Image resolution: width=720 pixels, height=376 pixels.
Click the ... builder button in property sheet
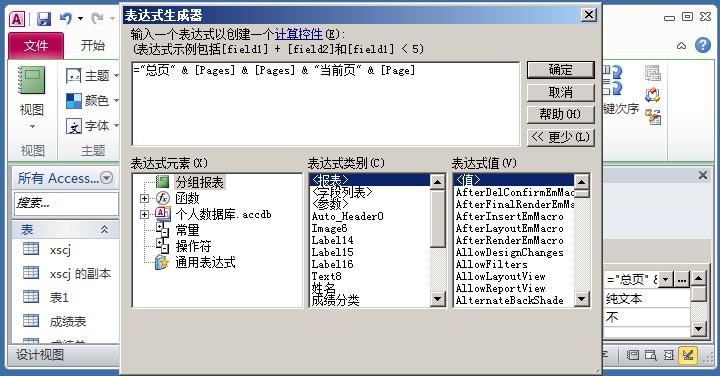681,279
